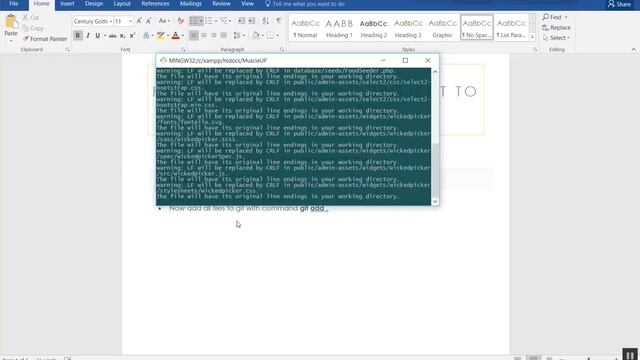Open borders dropdown

click(x=277, y=36)
